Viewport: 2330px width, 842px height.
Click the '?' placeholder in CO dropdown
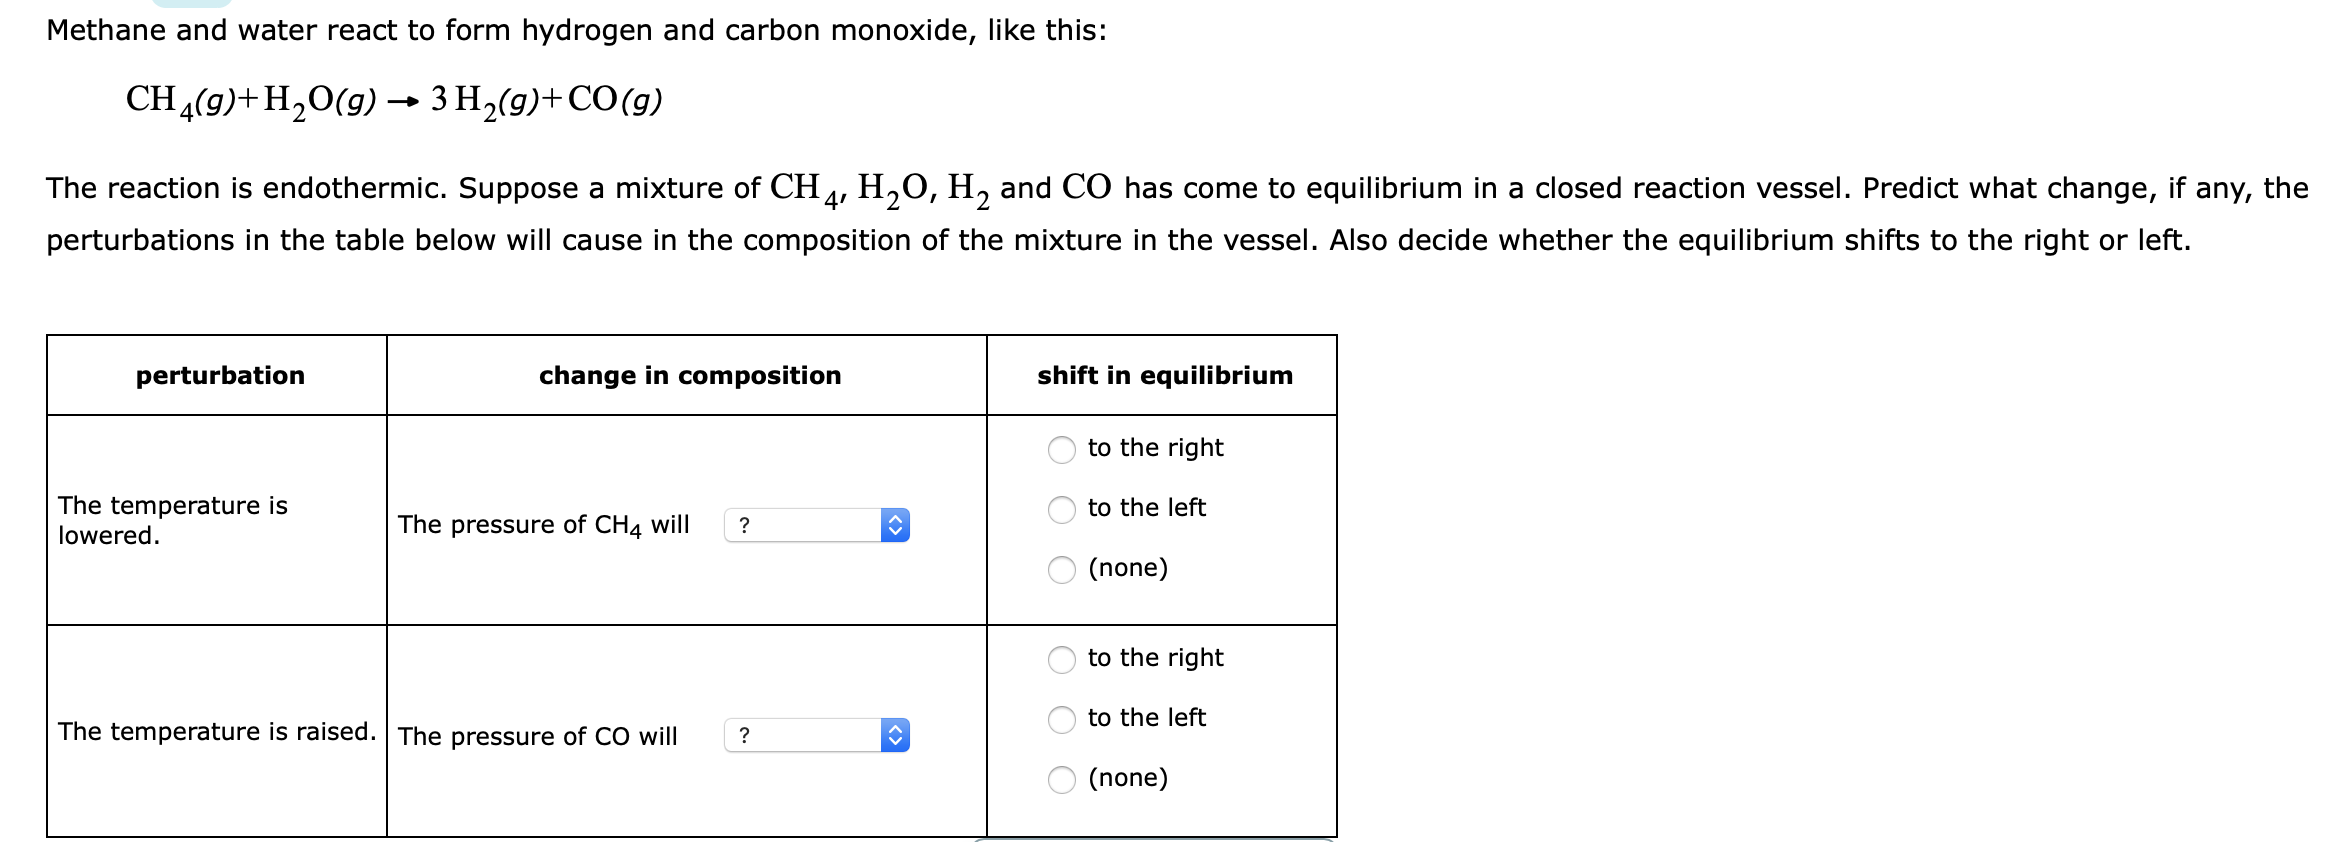coord(744,737)
